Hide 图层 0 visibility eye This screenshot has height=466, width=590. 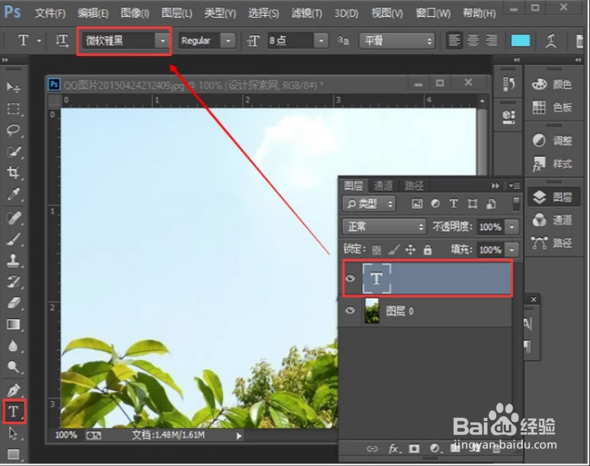coord(350,311)
